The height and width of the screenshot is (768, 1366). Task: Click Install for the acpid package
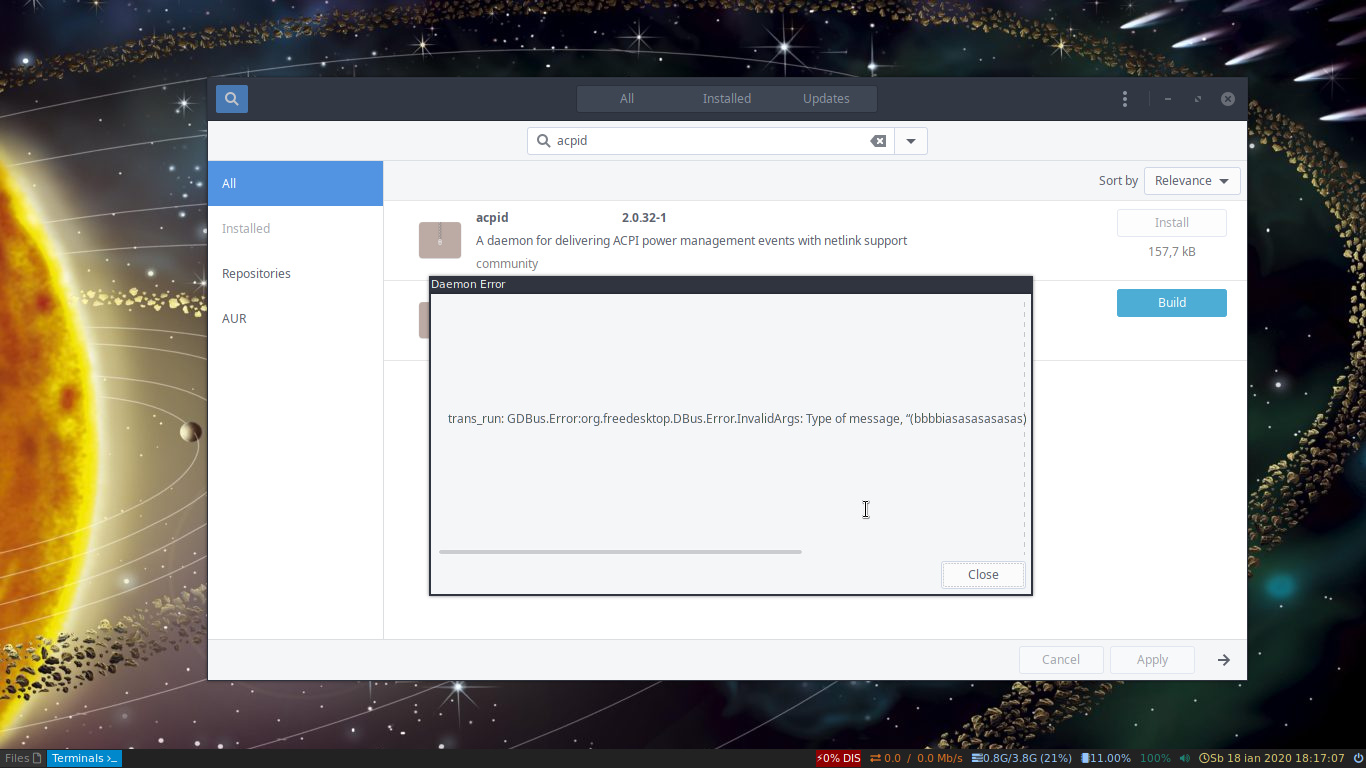[x=1171, y=223]
